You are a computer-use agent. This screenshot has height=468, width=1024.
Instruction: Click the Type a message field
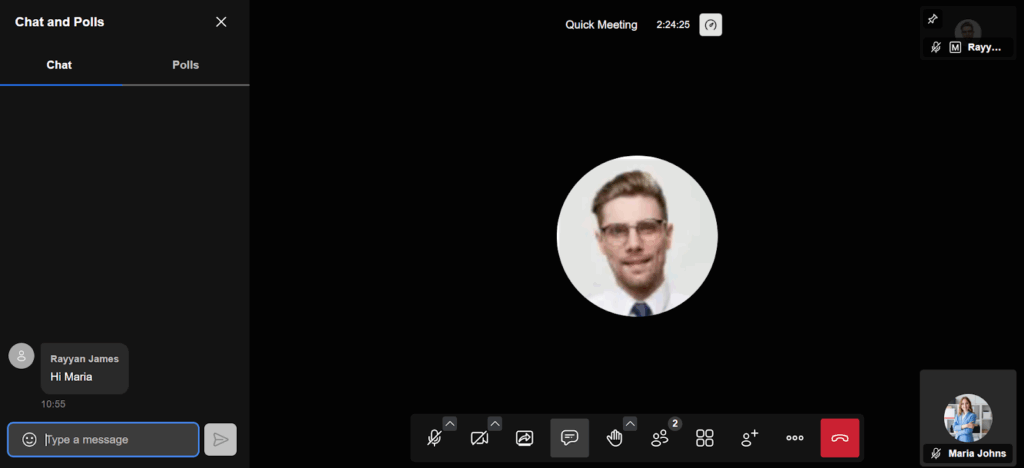click(118, 439)
